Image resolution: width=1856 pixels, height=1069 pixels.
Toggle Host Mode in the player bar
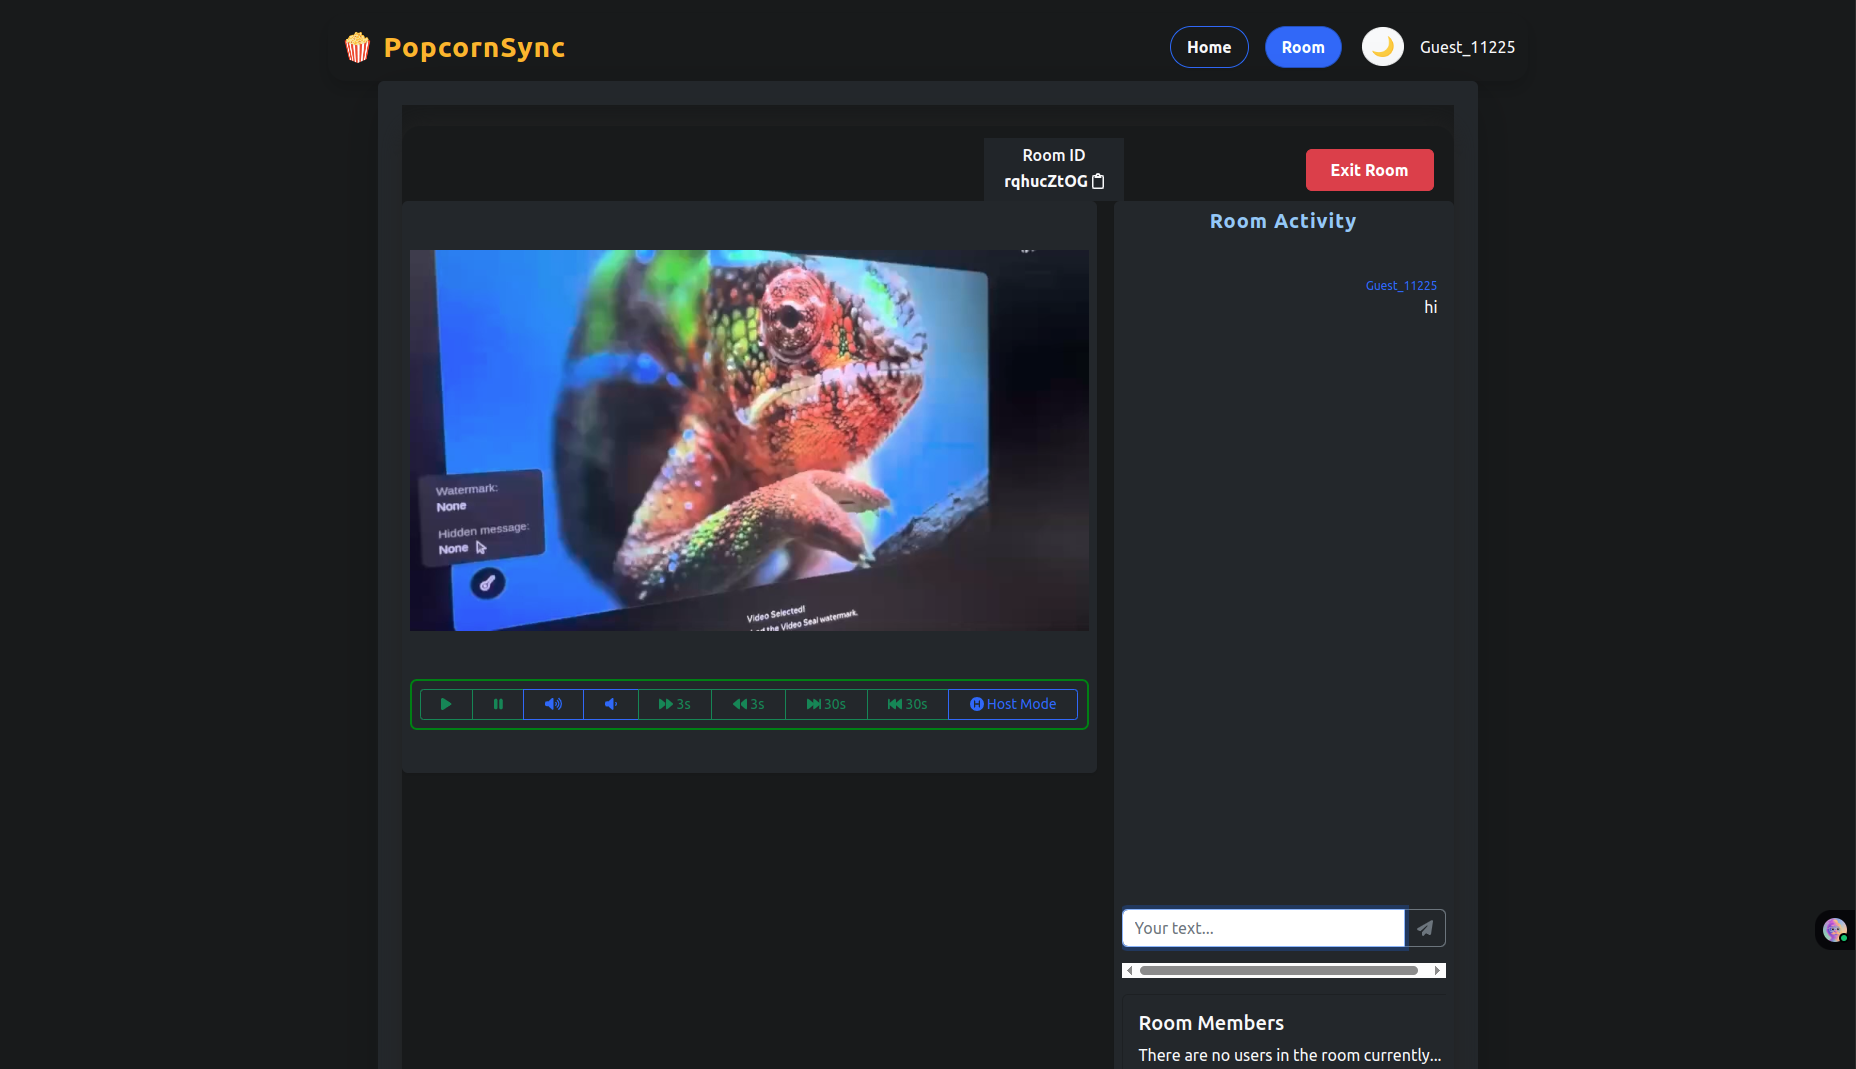pos(1013,704)
